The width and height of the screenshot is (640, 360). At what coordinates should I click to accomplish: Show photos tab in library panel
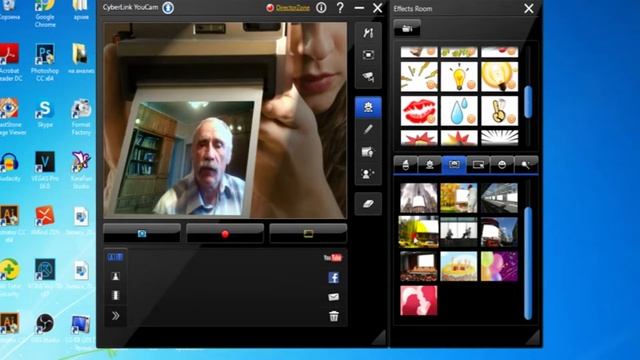pos(116,276)
